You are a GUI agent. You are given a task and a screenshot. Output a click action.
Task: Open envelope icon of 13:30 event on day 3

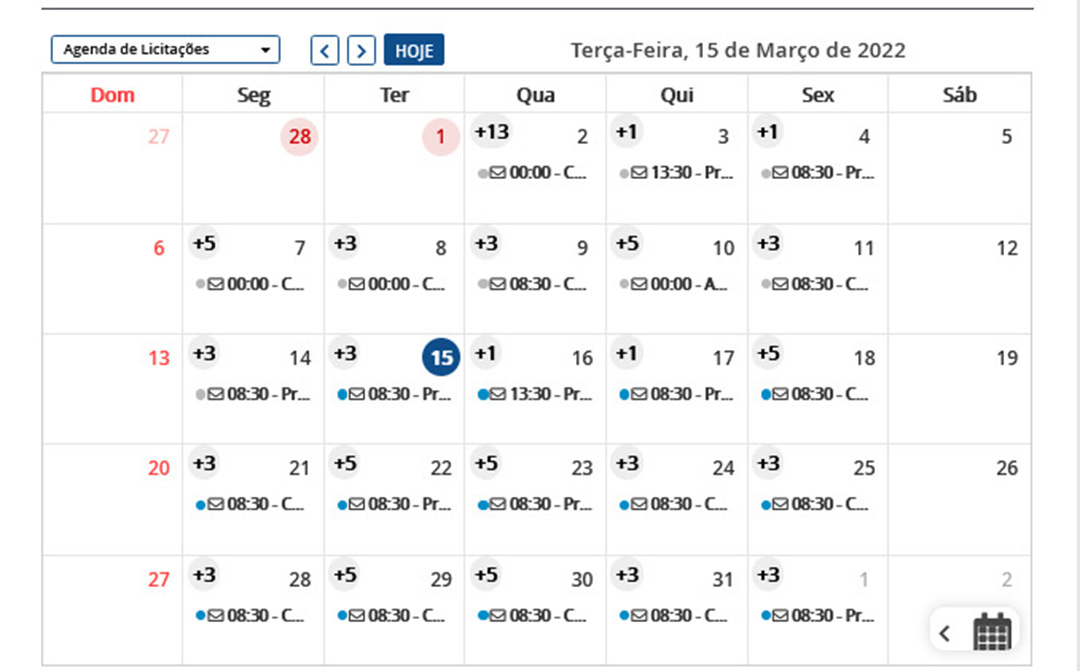(639, 172)
